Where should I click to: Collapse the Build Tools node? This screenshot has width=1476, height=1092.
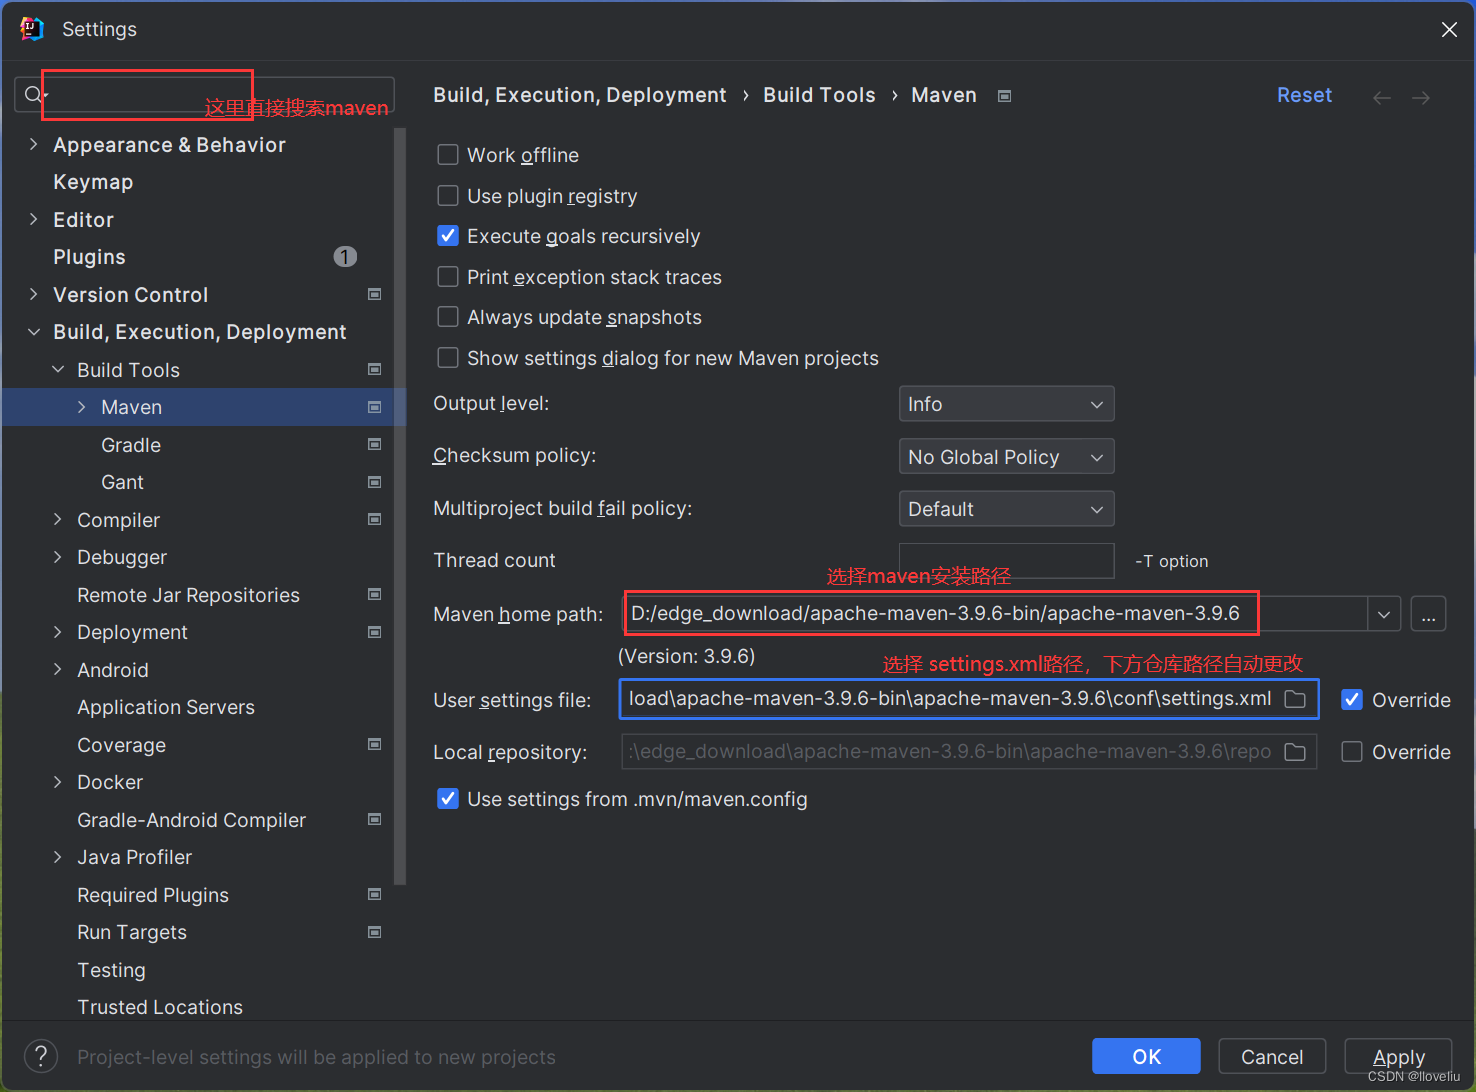tap(58, 369)
